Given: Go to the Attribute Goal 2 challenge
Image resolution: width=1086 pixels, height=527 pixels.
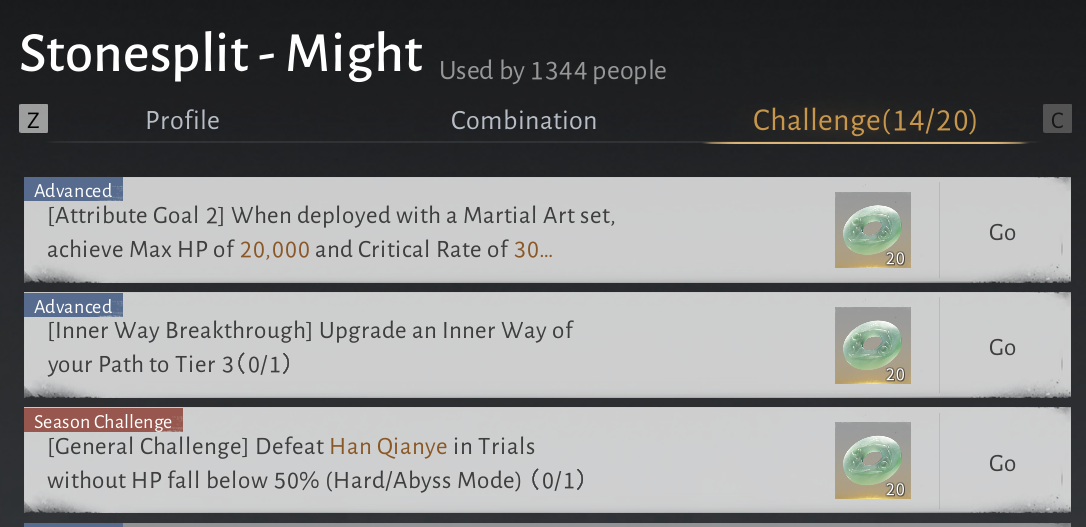Looking at the screenshot, I should 1002,232.
